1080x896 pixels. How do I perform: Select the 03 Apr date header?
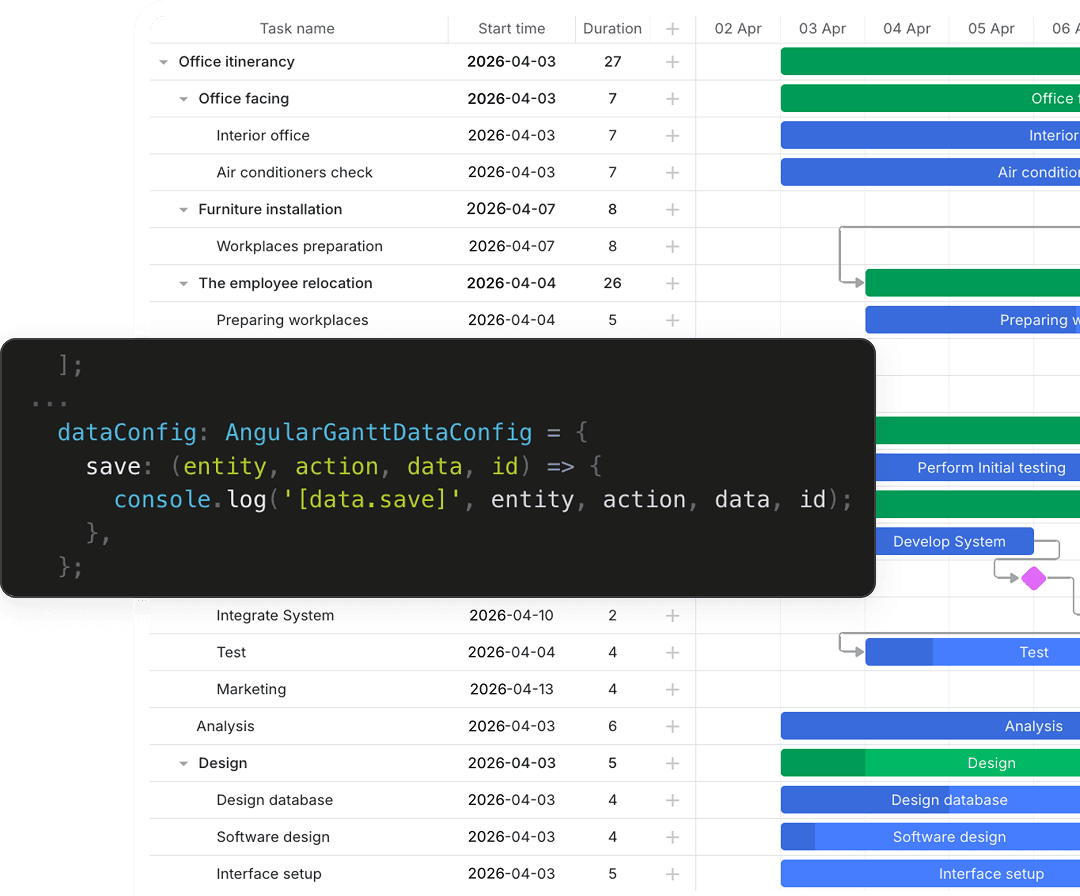(x=822, y=29)
